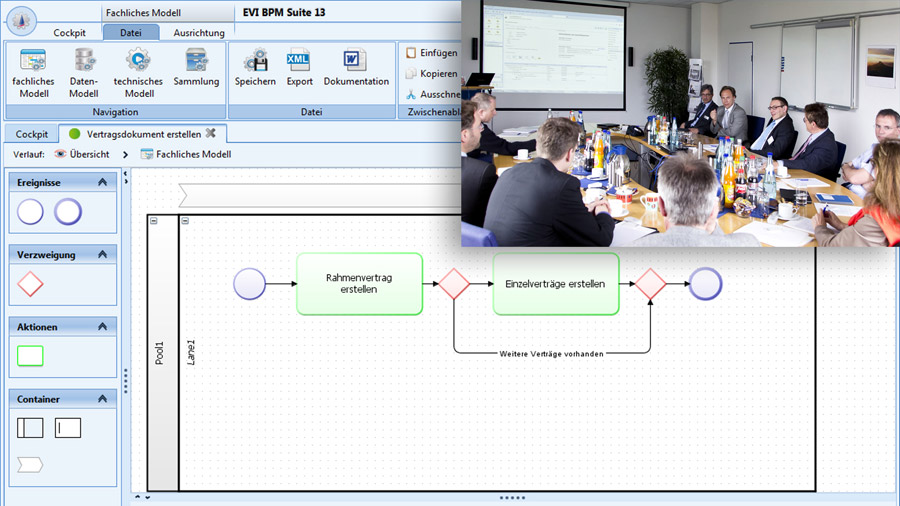The image size is (900, 506).
Task: Click the XML Export icon
Action: (x=298, y=60)
